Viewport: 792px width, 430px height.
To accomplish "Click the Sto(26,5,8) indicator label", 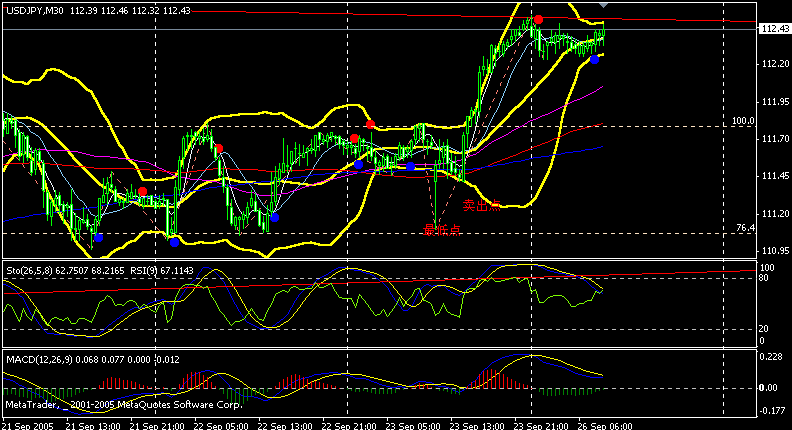I will 30,271.
